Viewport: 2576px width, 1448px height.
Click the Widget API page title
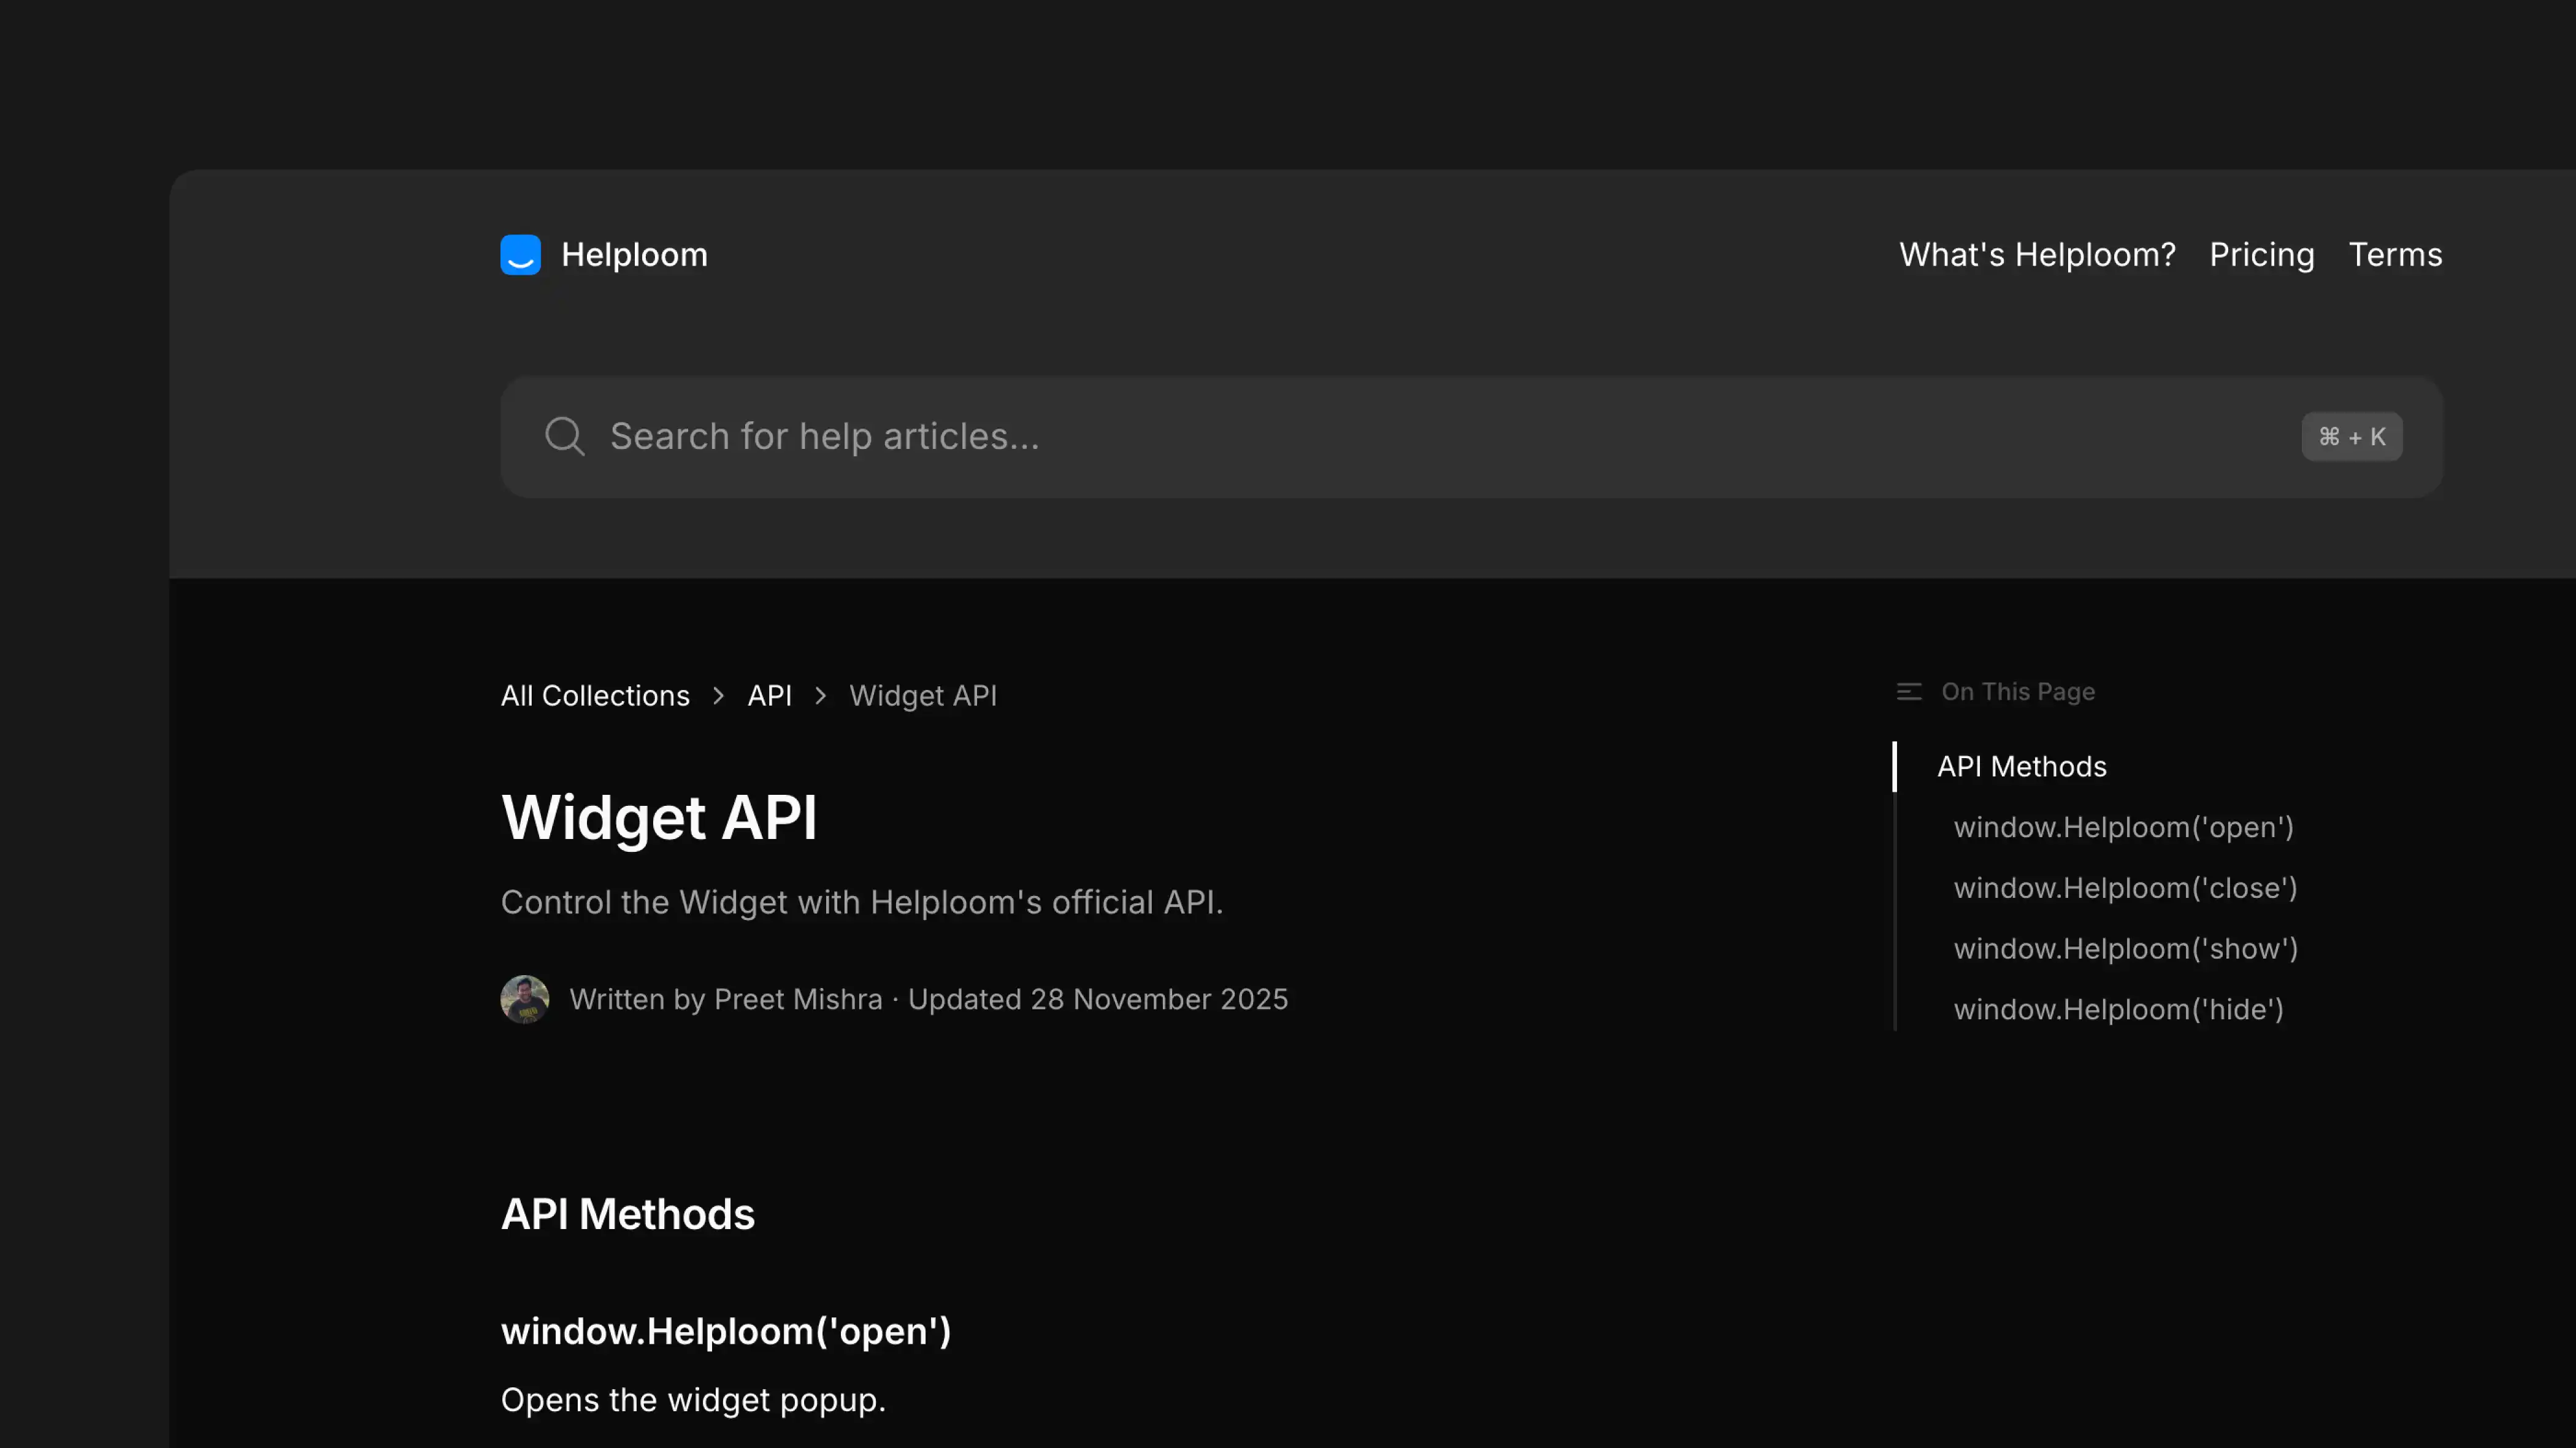(x=660, y=817)
